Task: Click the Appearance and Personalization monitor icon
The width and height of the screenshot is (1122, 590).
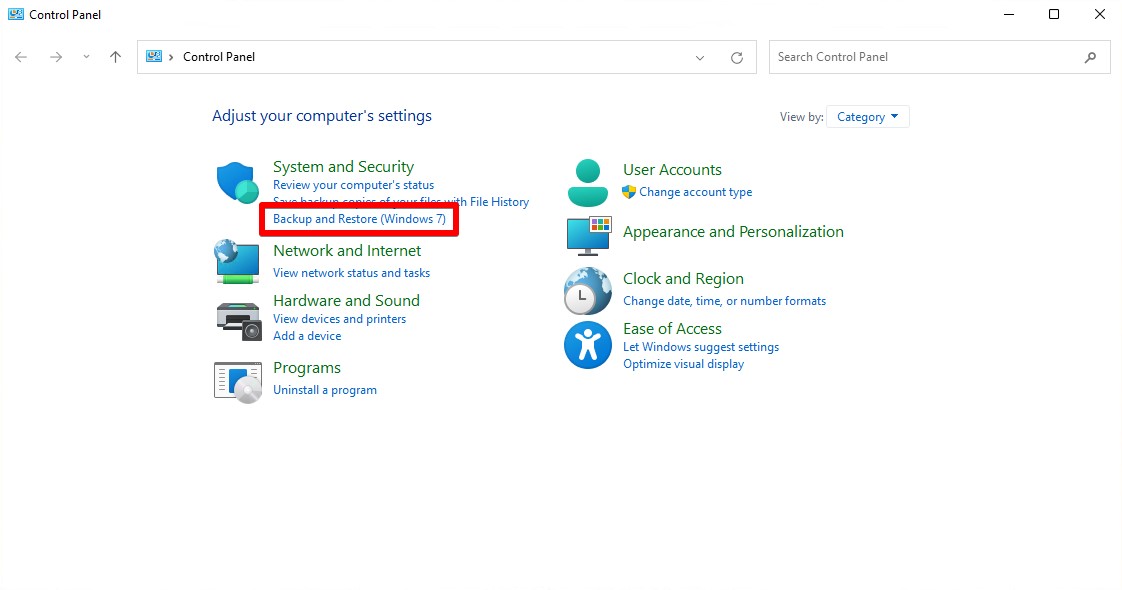Action: tap(587, 239)
